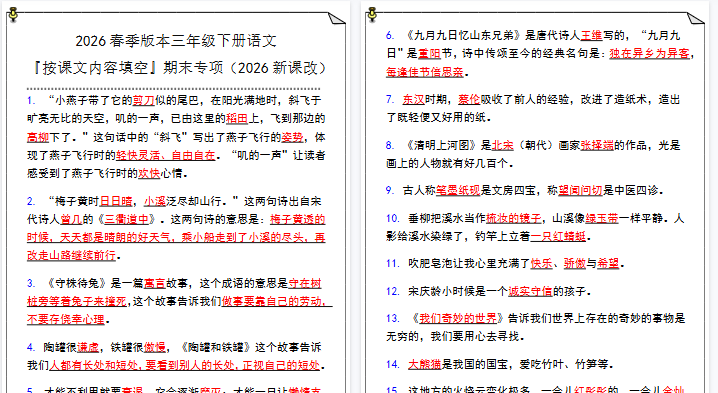Screen dimensions: 718x393
Task: Click the question number '8.' on right page
Action: (390, 145)
